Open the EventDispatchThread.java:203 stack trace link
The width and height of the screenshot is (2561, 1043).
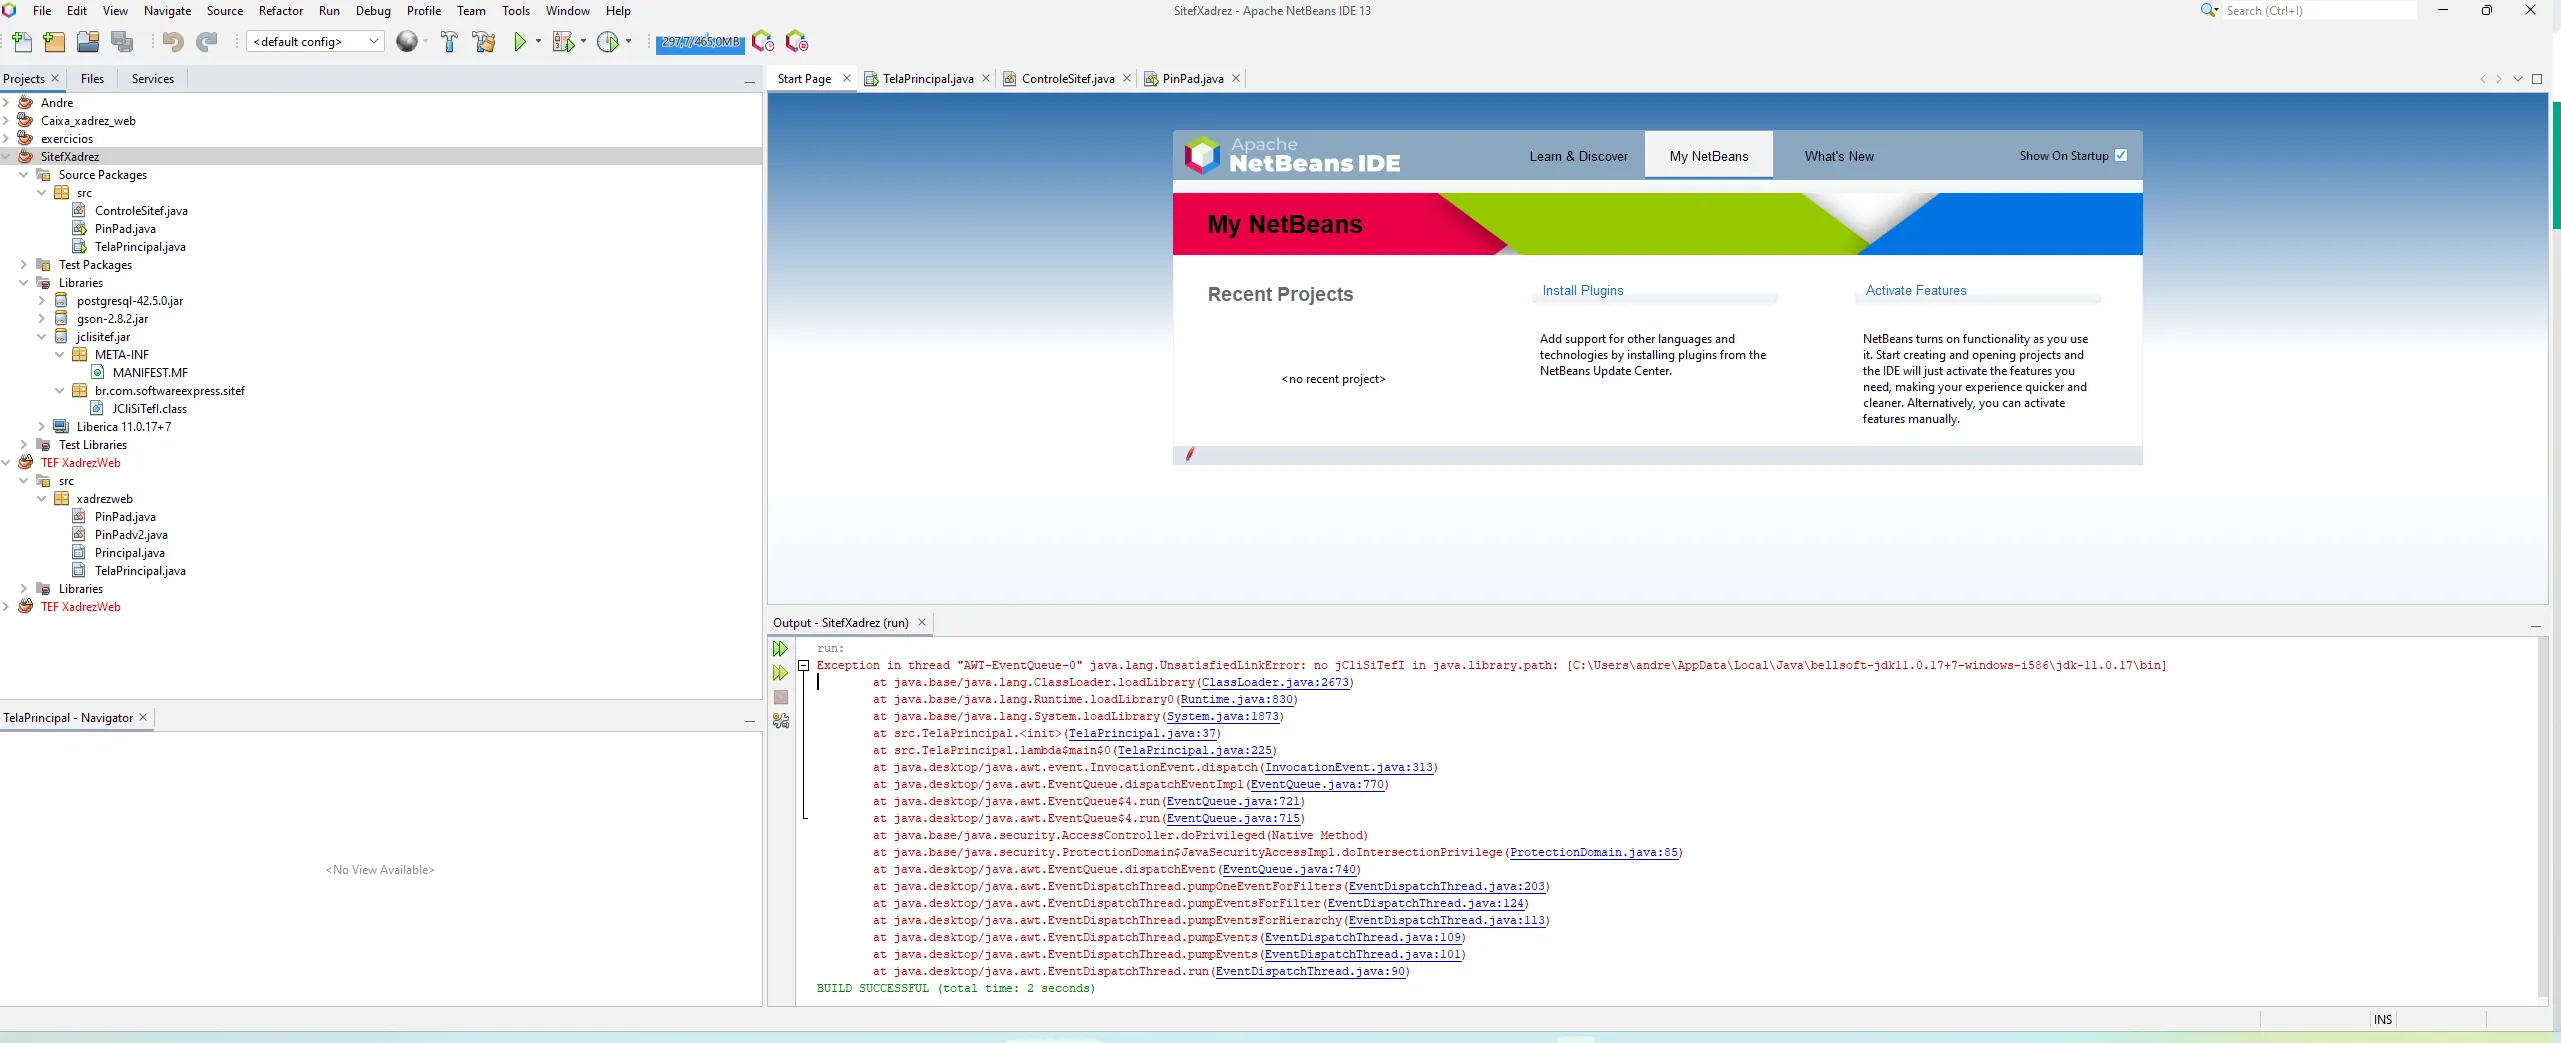(1446, 887)
